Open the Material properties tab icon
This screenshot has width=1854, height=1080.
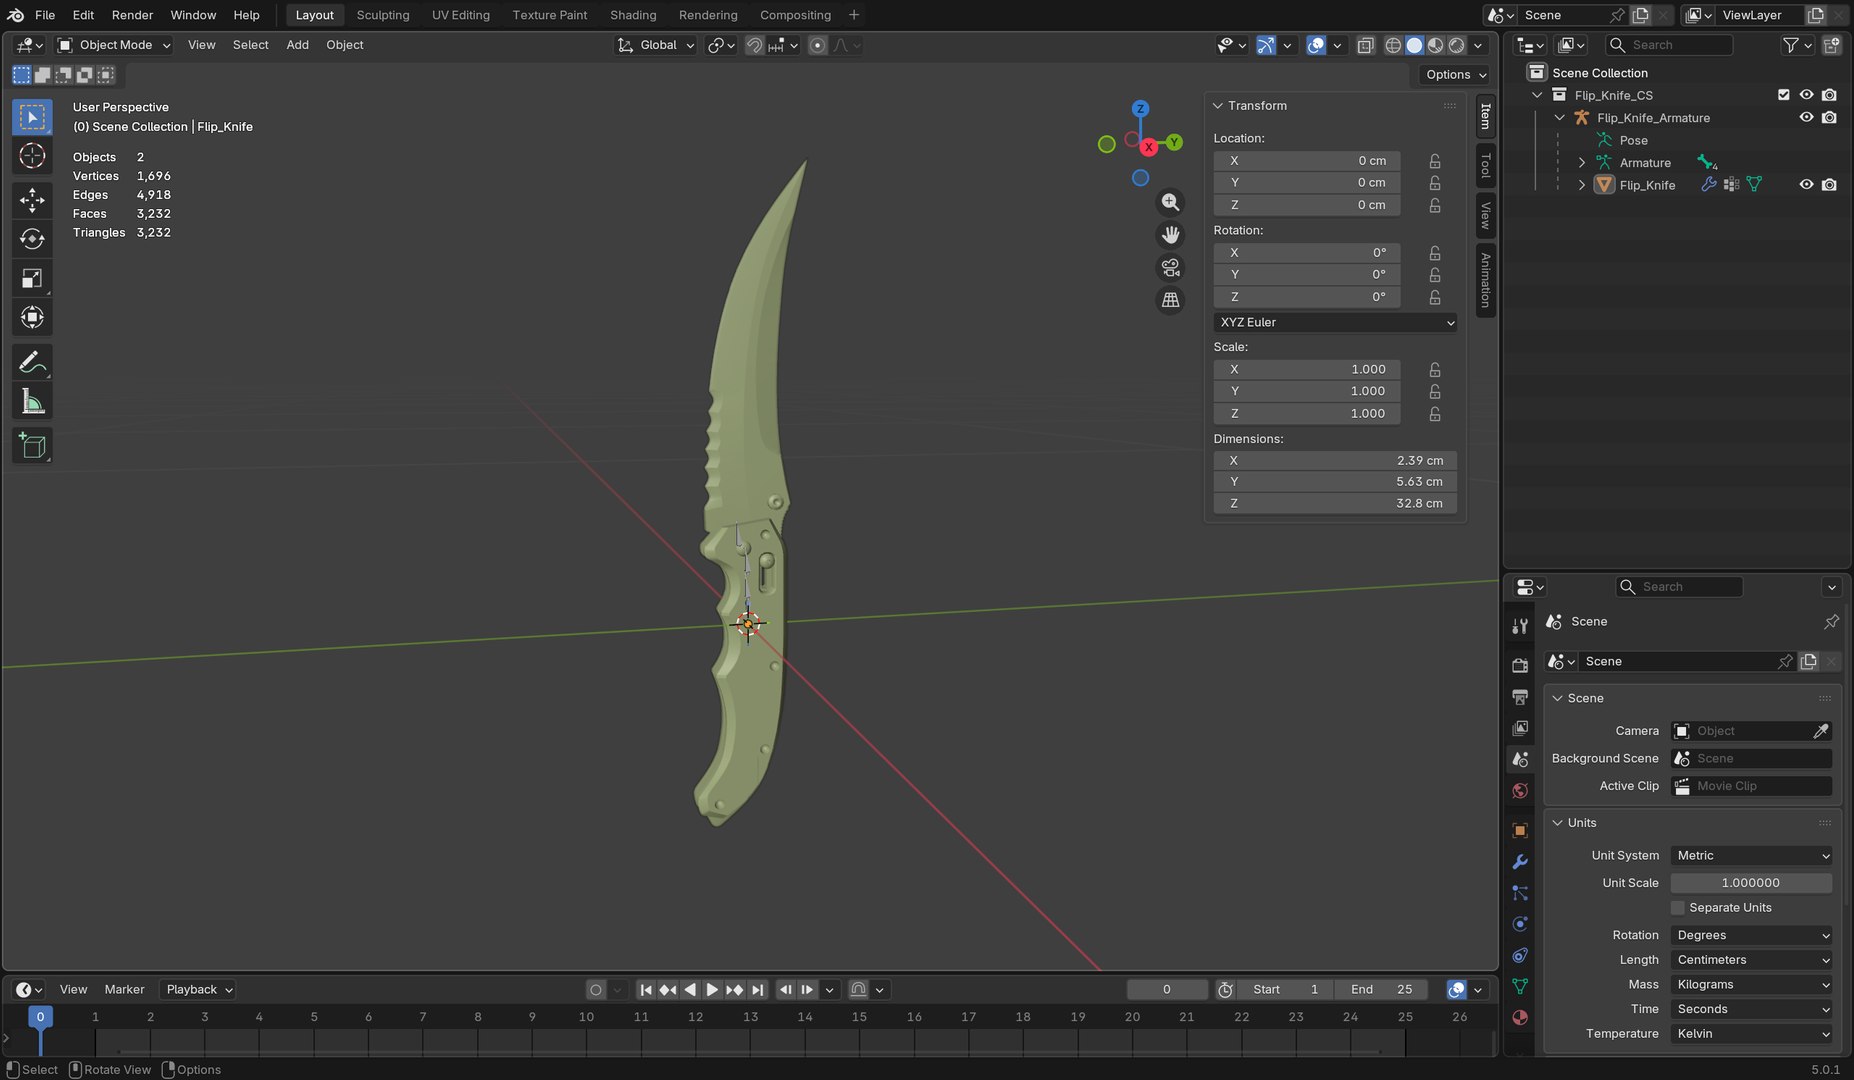[x=1520, y=1018]
